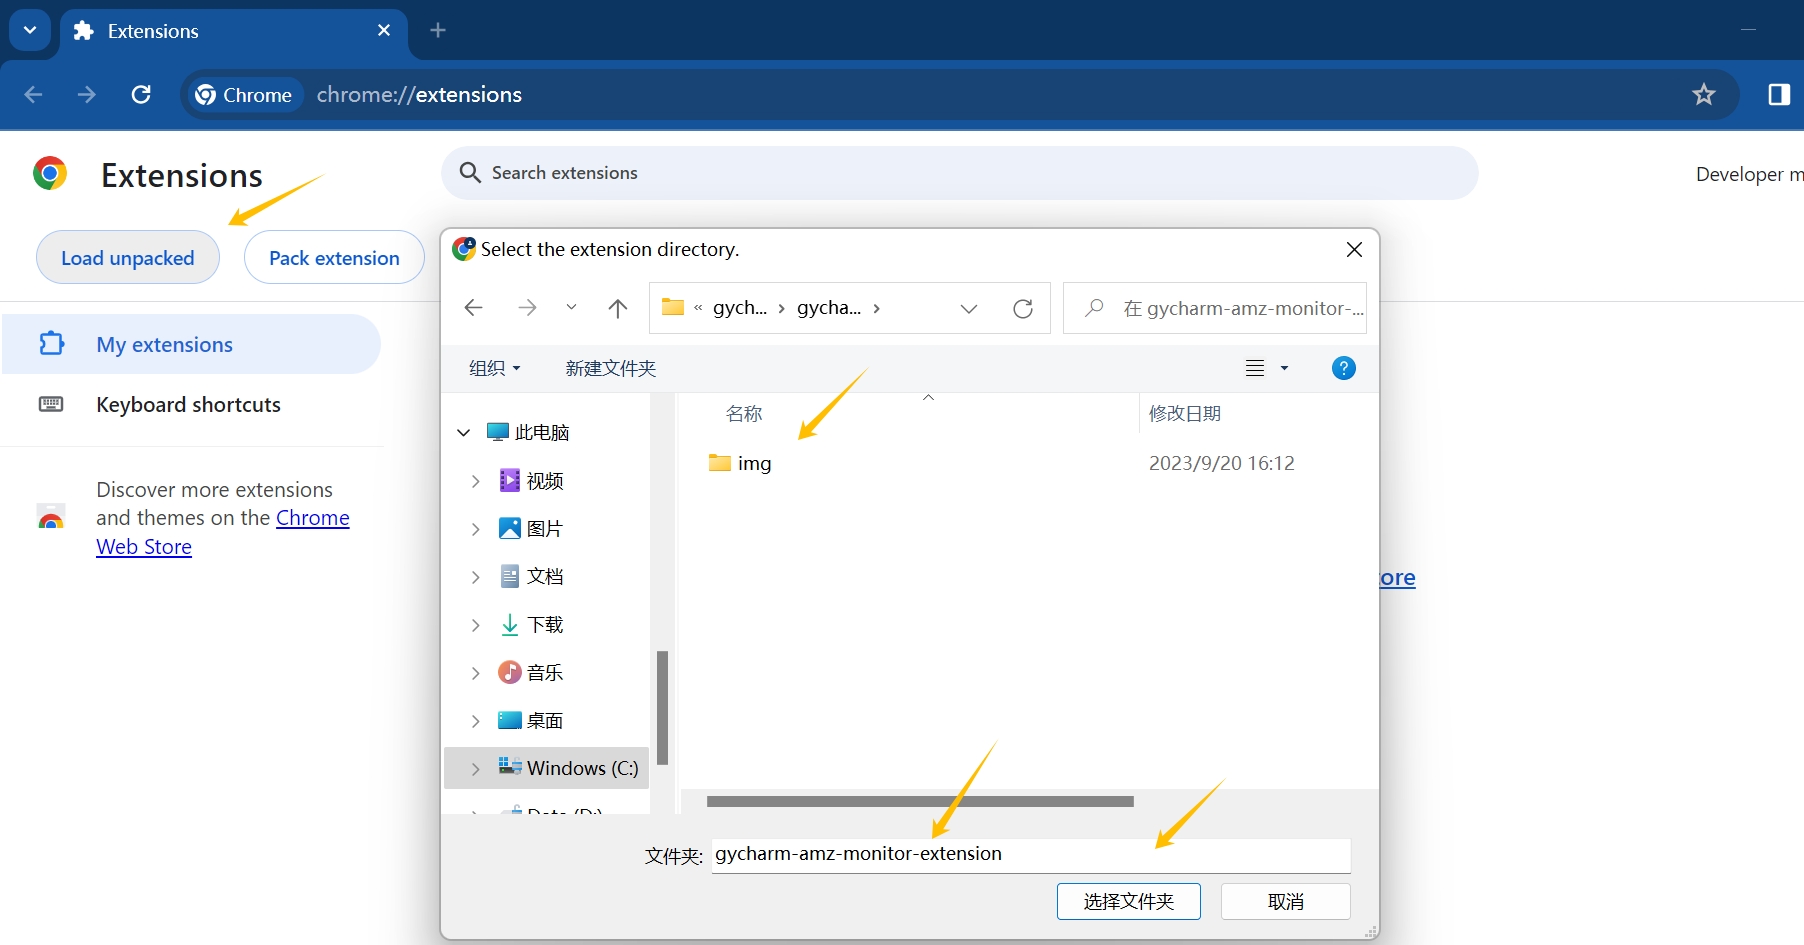Open the 组织 menu
Image resolution: width=1804 pixels, height=945 pixels.
coord(495,368)
